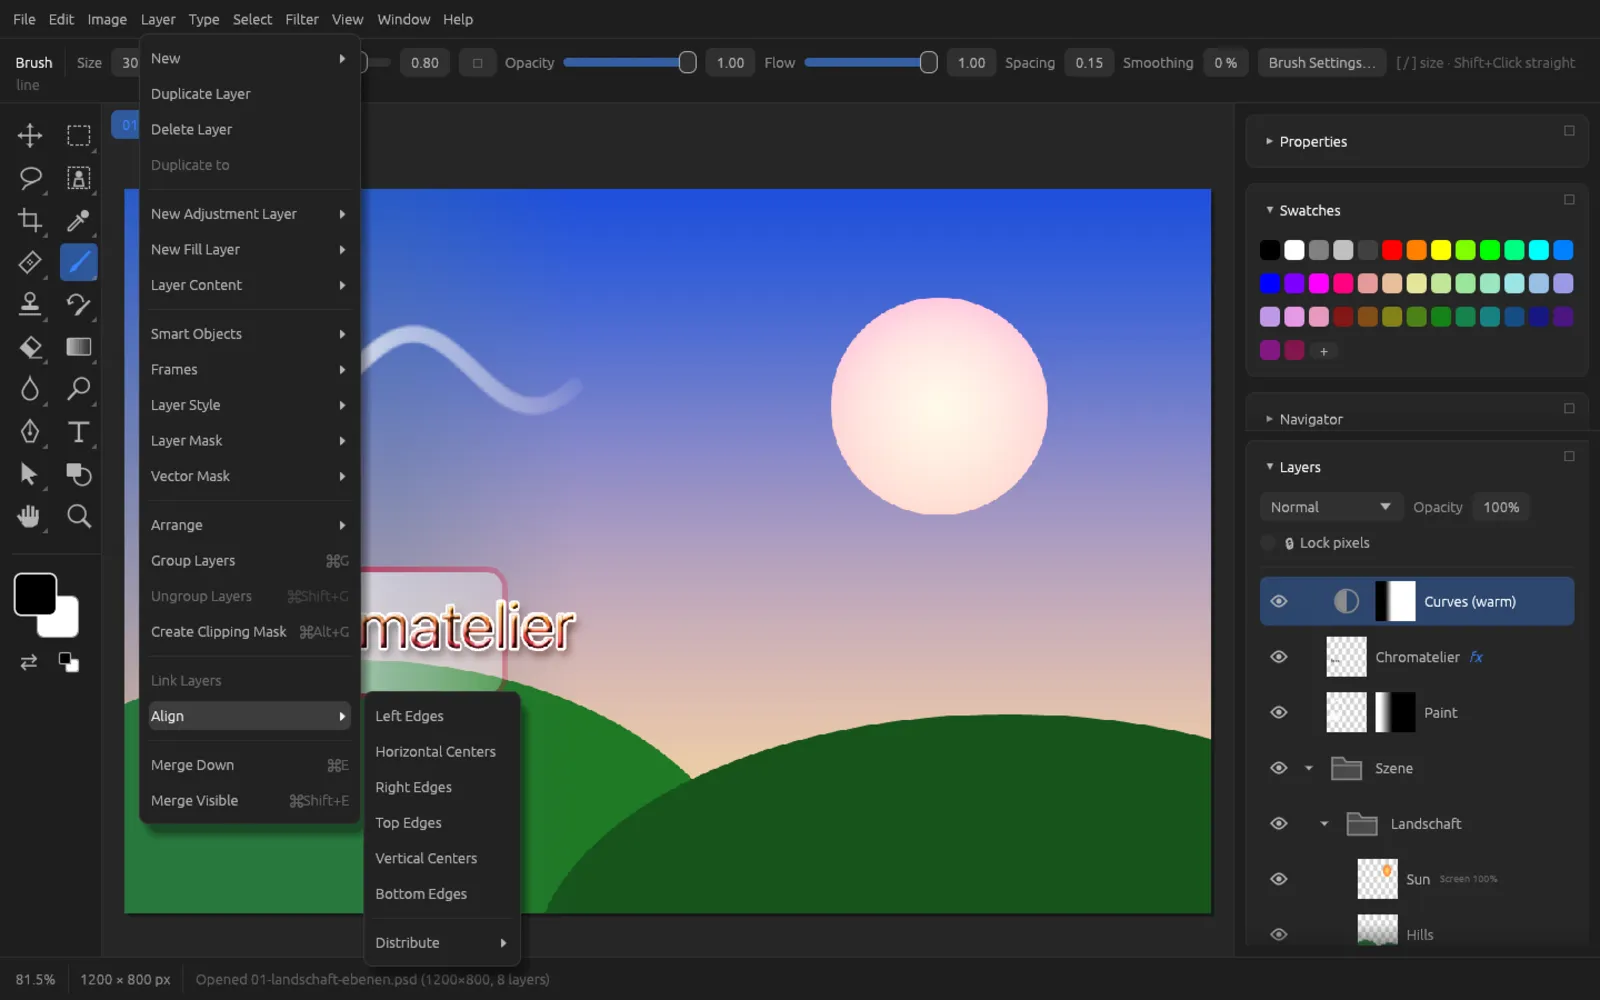Collapse the Landschaft group
The image size is (1600, 1000).
[x=1324, y=824]
